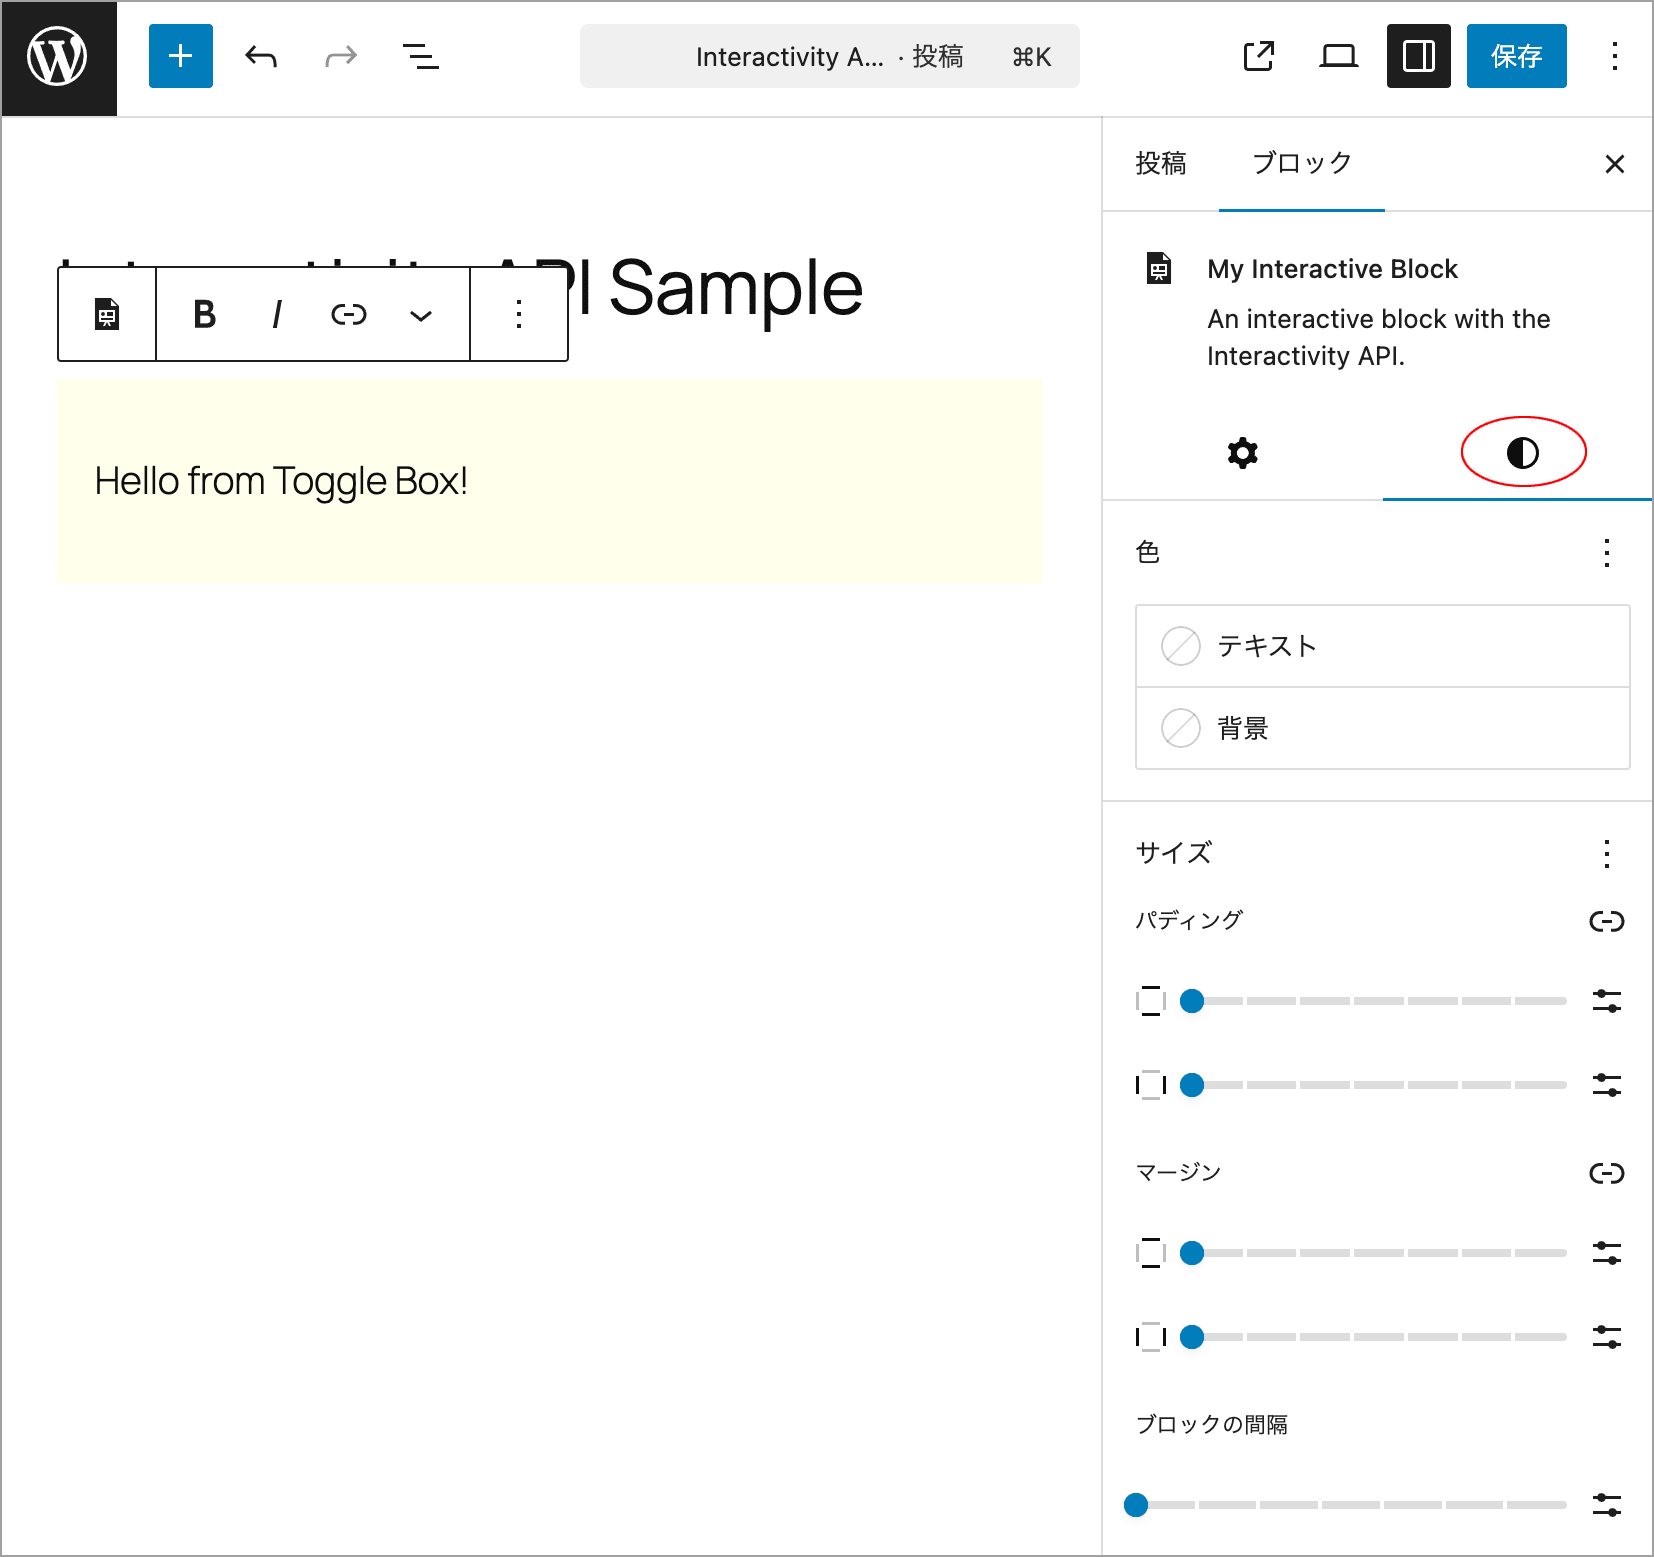Open the block styles tab
Image resolution: width=1654 pixels, height=1557 pixels.
(x=1523, y=453)
